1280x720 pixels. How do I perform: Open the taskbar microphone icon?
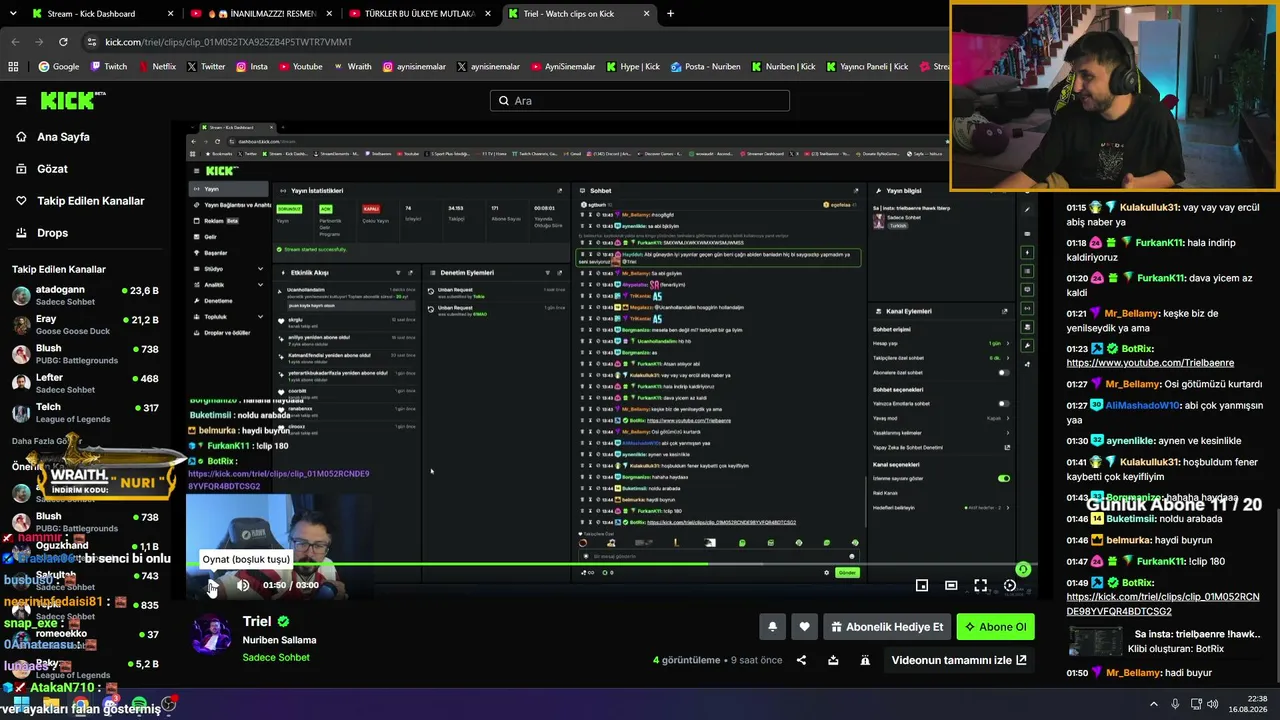(x=1175, y=704)
